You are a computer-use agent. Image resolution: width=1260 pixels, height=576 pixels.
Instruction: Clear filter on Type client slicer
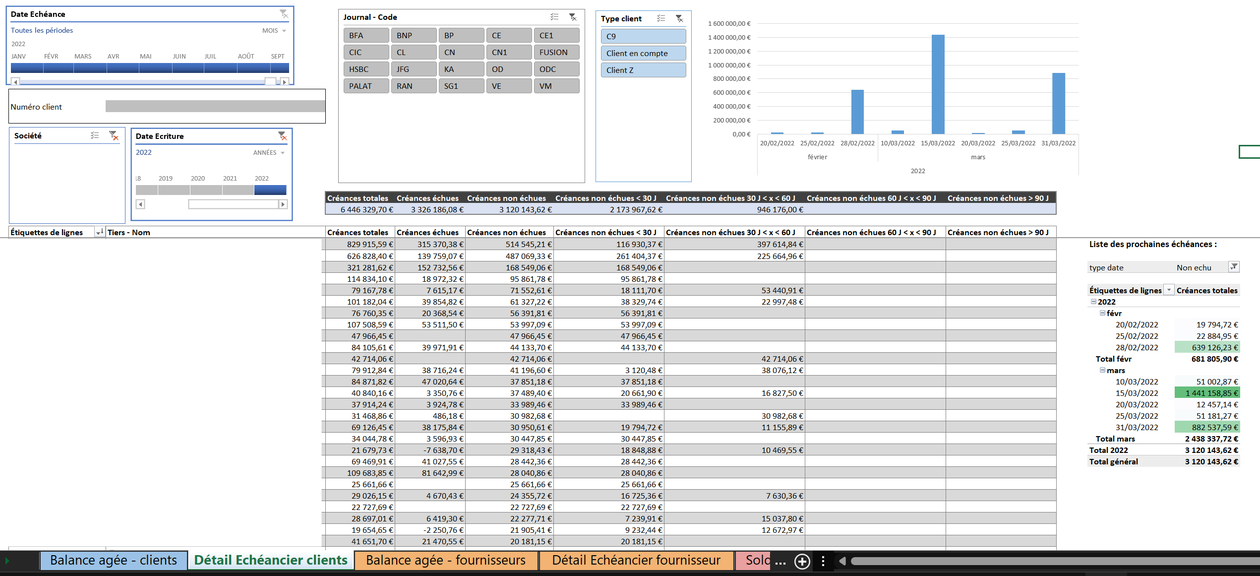679,18
